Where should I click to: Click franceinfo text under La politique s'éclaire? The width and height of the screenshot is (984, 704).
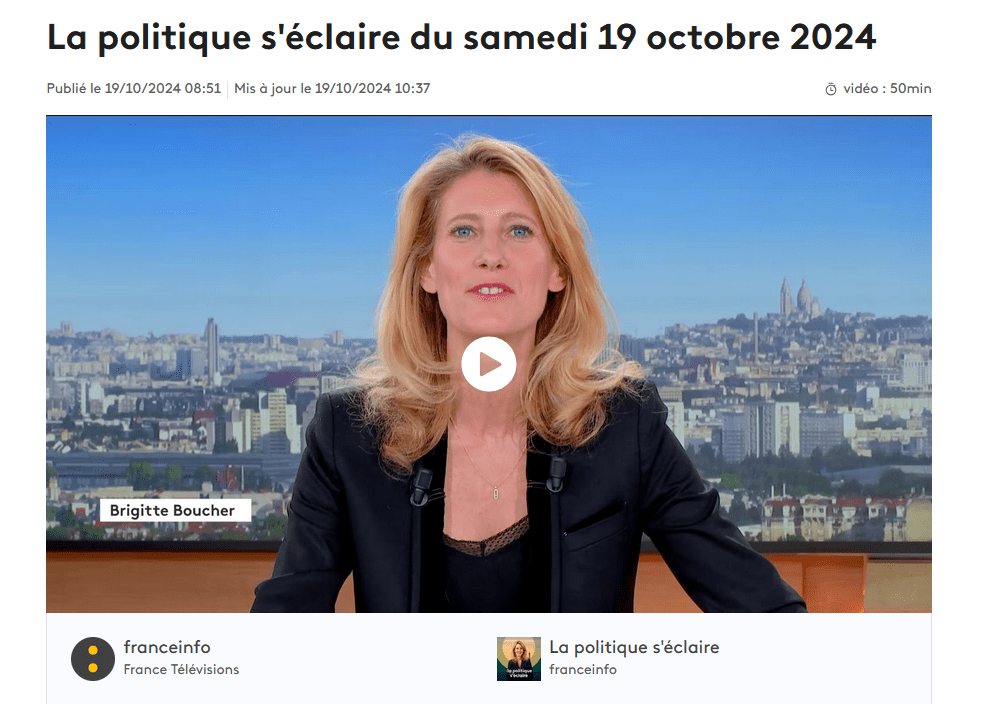coord(583,669)
